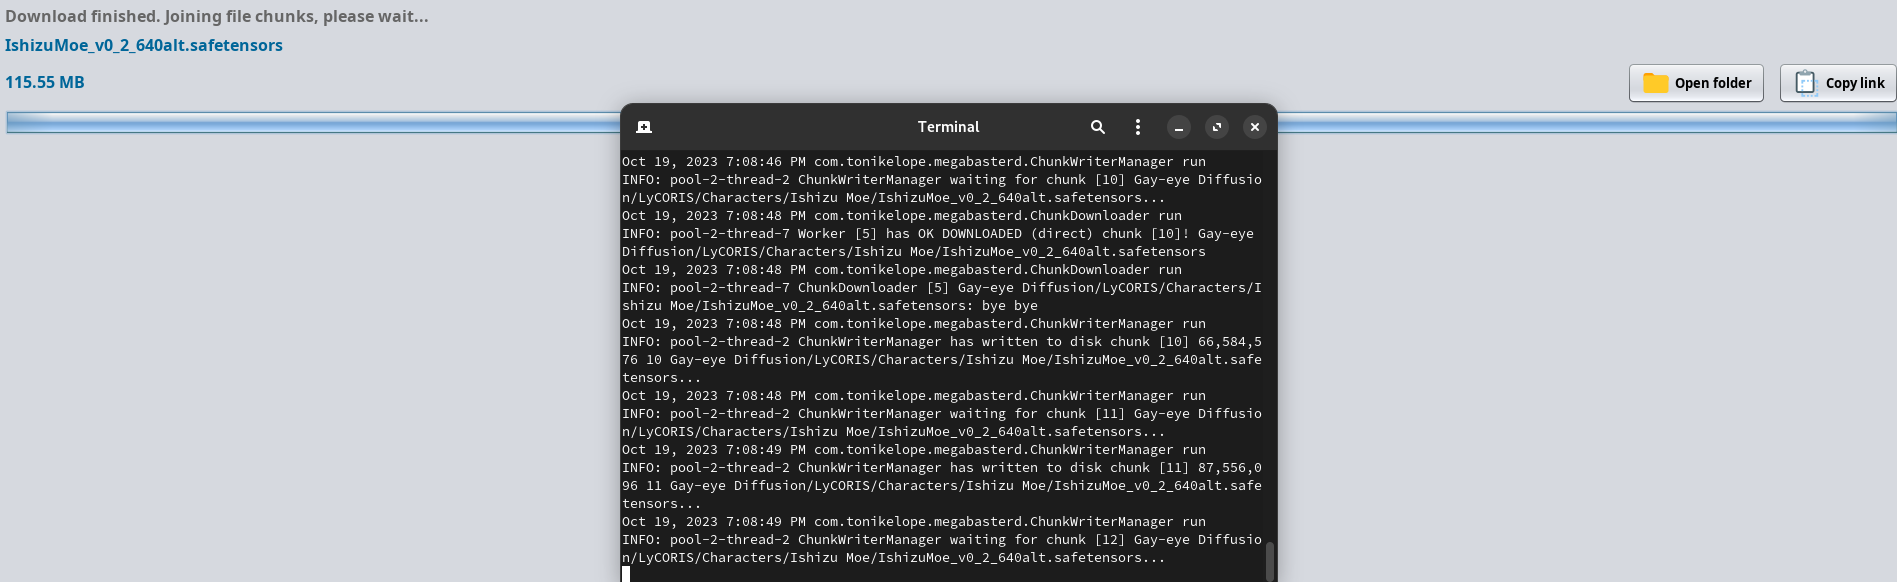This screenshot has width=1897, height=582.
Task: Expand the Terminal hamburger options
Action: (x=1137, y=127)
